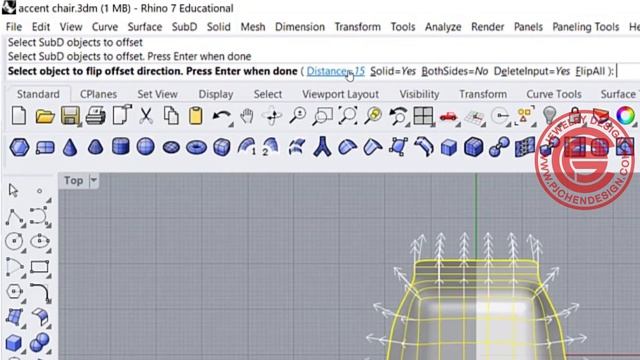Select the box solid tool in sidebar
Image resolution: width=640 pixels, height=360 pixels.
(14, 343)
